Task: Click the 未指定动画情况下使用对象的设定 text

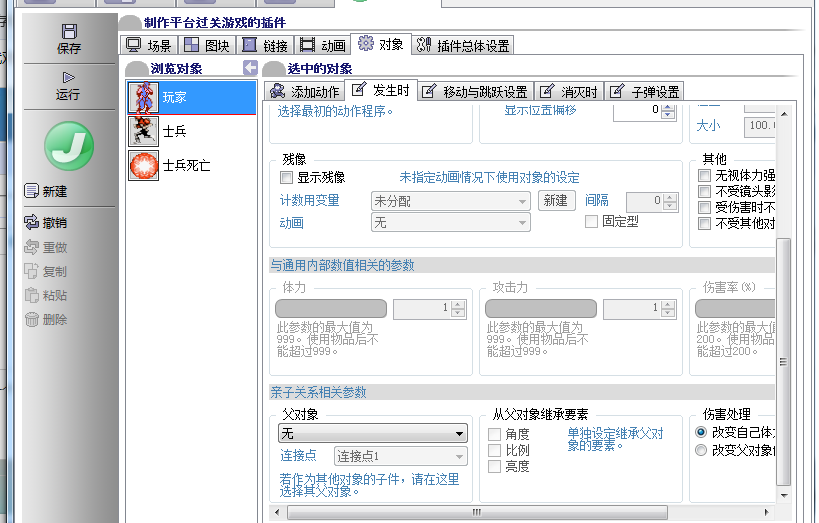Action: [x=489, y=178]
